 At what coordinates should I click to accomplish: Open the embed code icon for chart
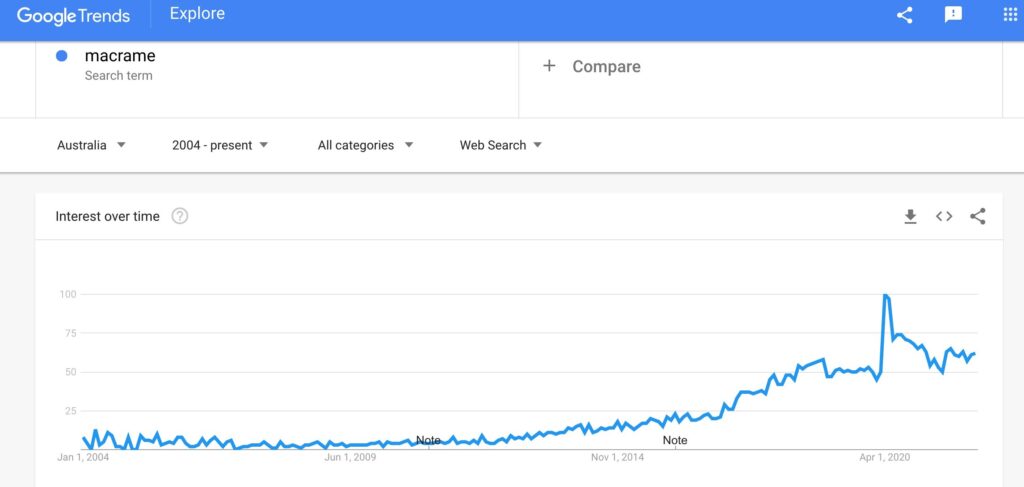[944, 217]
